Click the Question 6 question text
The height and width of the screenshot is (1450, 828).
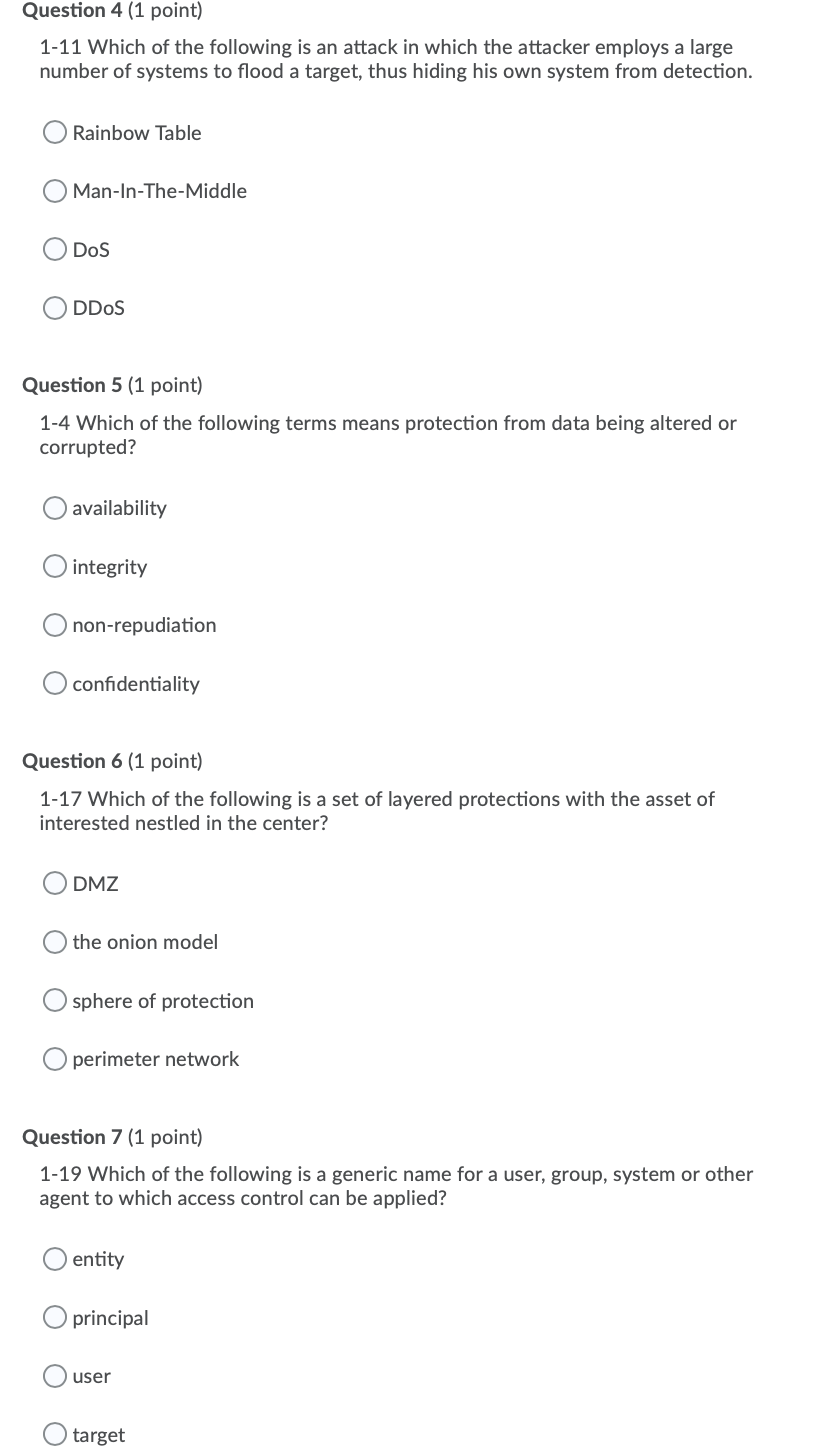(376, 810)
